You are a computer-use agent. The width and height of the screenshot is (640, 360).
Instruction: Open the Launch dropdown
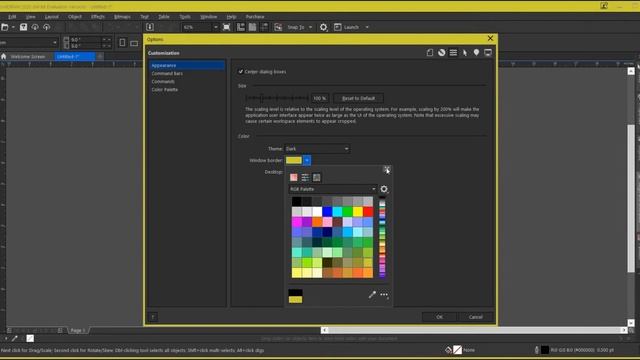tap(367, 27)
